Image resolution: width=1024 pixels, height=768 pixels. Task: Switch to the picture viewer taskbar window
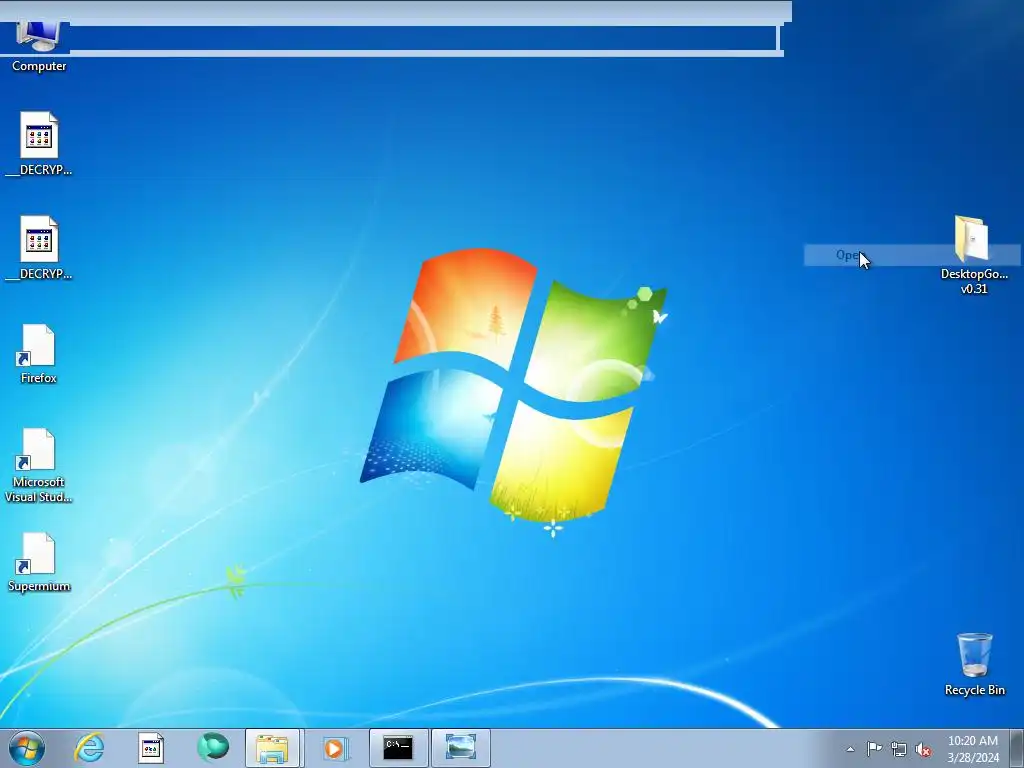pos(460,748)
